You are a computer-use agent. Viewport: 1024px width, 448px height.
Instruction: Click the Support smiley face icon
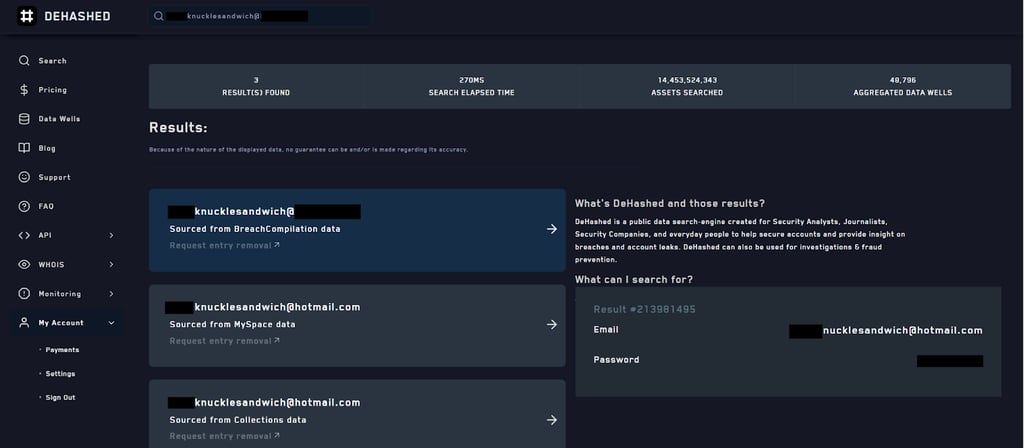pyautogui.click(x=24, y=177)
